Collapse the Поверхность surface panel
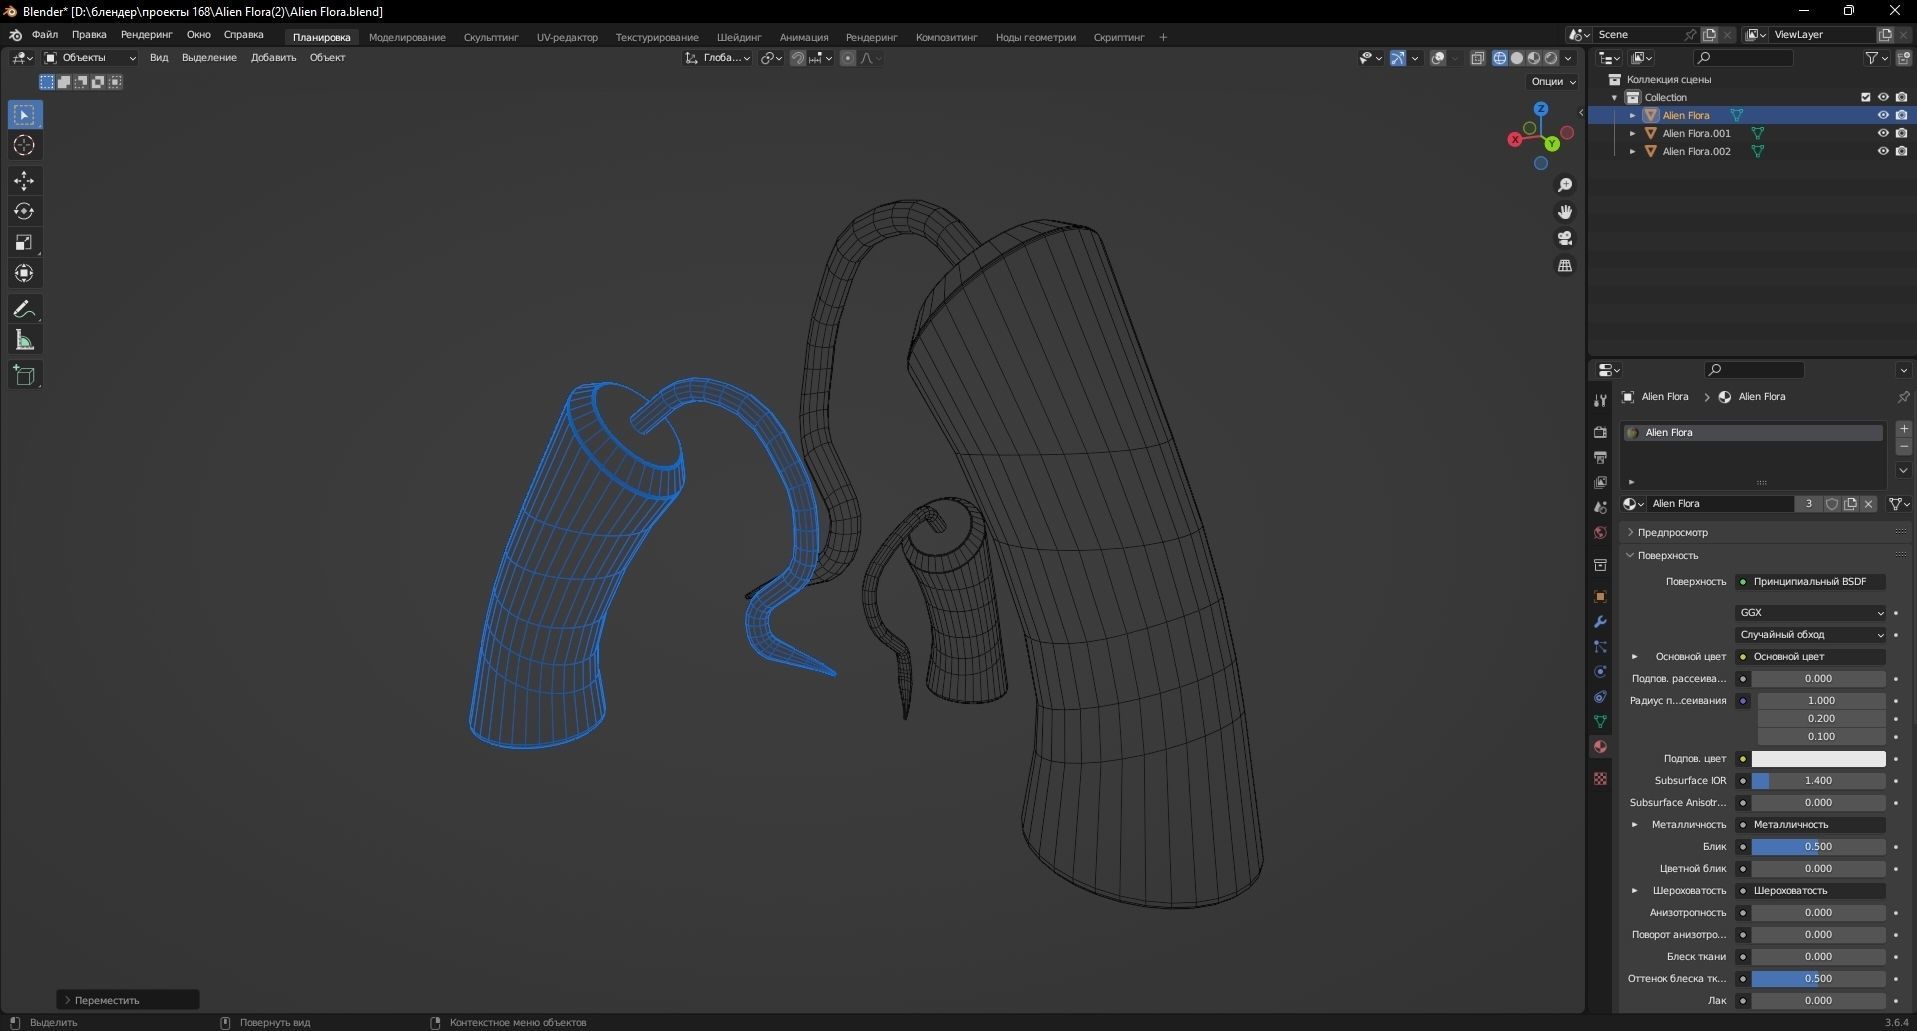Screen dimensions: 1917x1031 (x=1630, y=556)
